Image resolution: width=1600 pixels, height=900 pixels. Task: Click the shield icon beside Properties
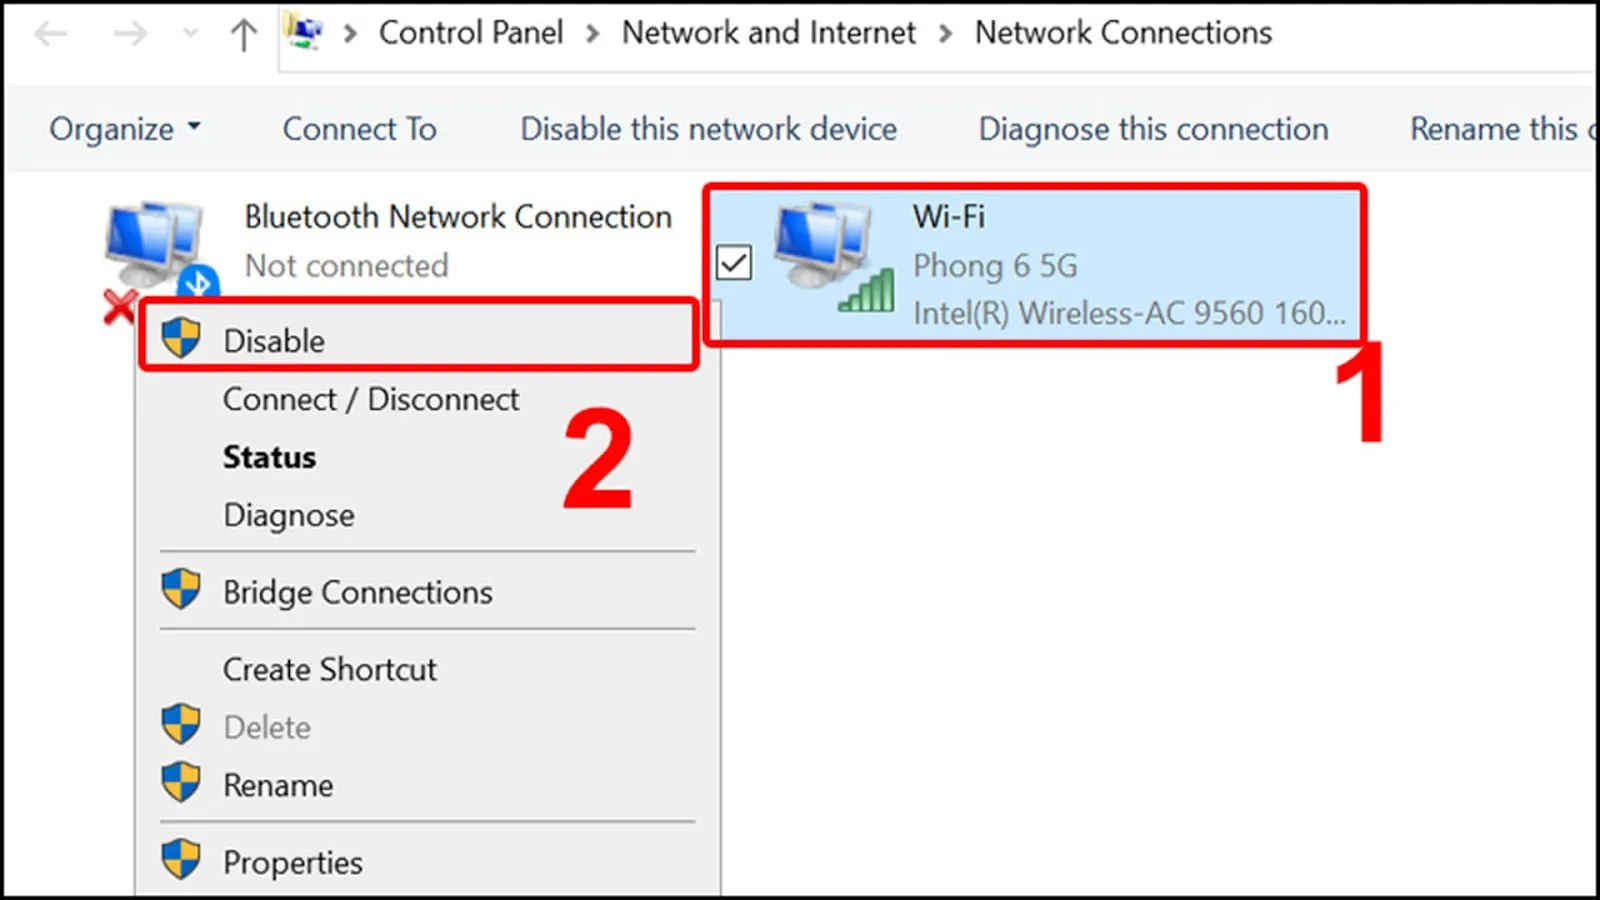click(181, 859)
